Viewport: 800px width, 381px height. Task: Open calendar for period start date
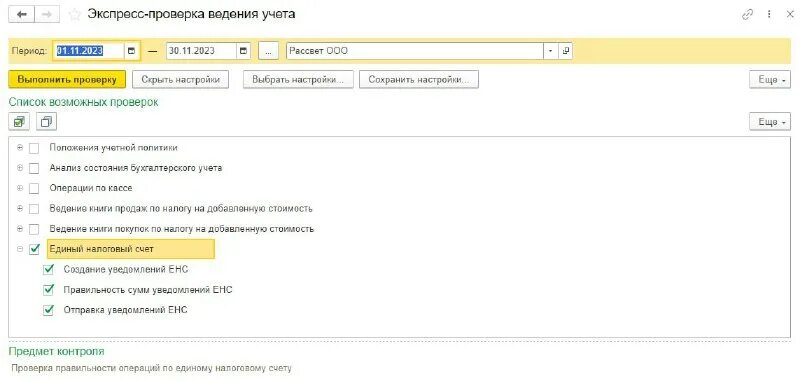[x=132, y=51]
